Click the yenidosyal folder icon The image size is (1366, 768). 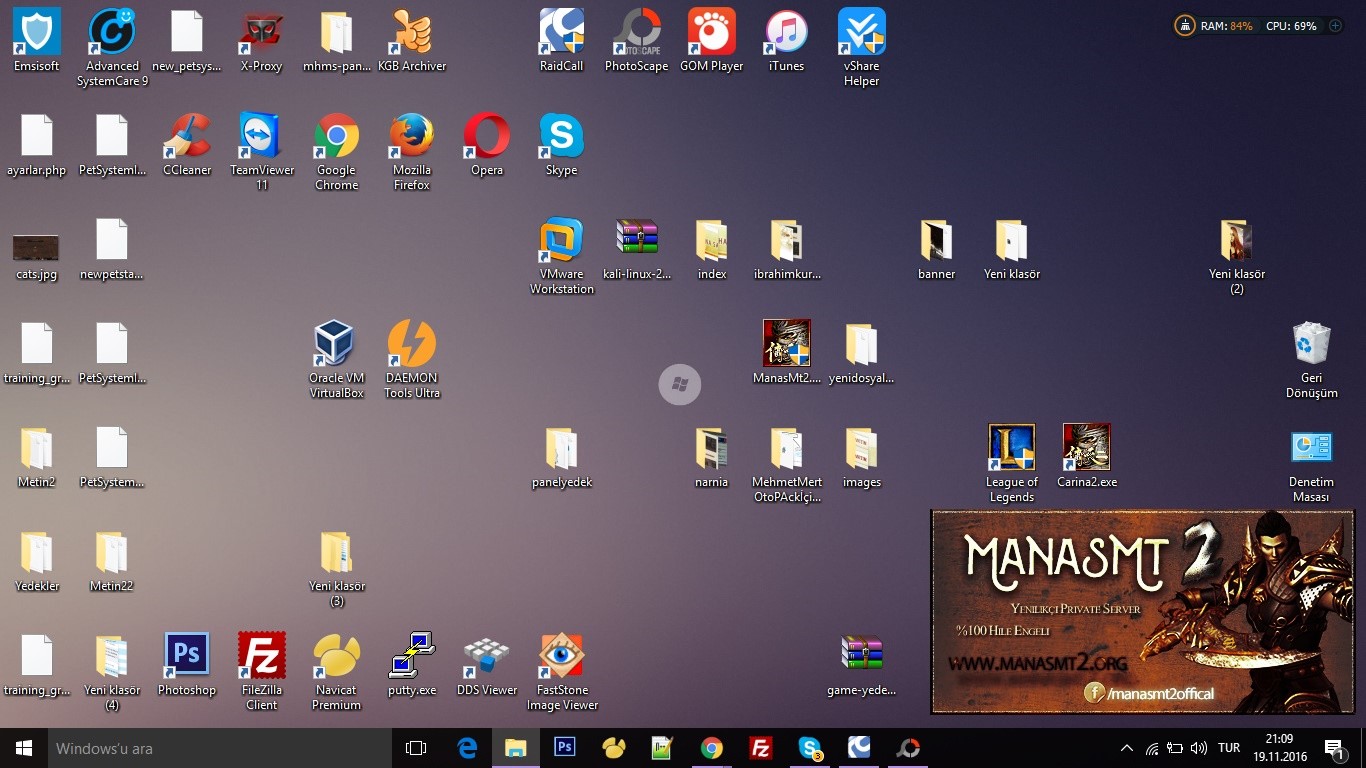[862, 352]
